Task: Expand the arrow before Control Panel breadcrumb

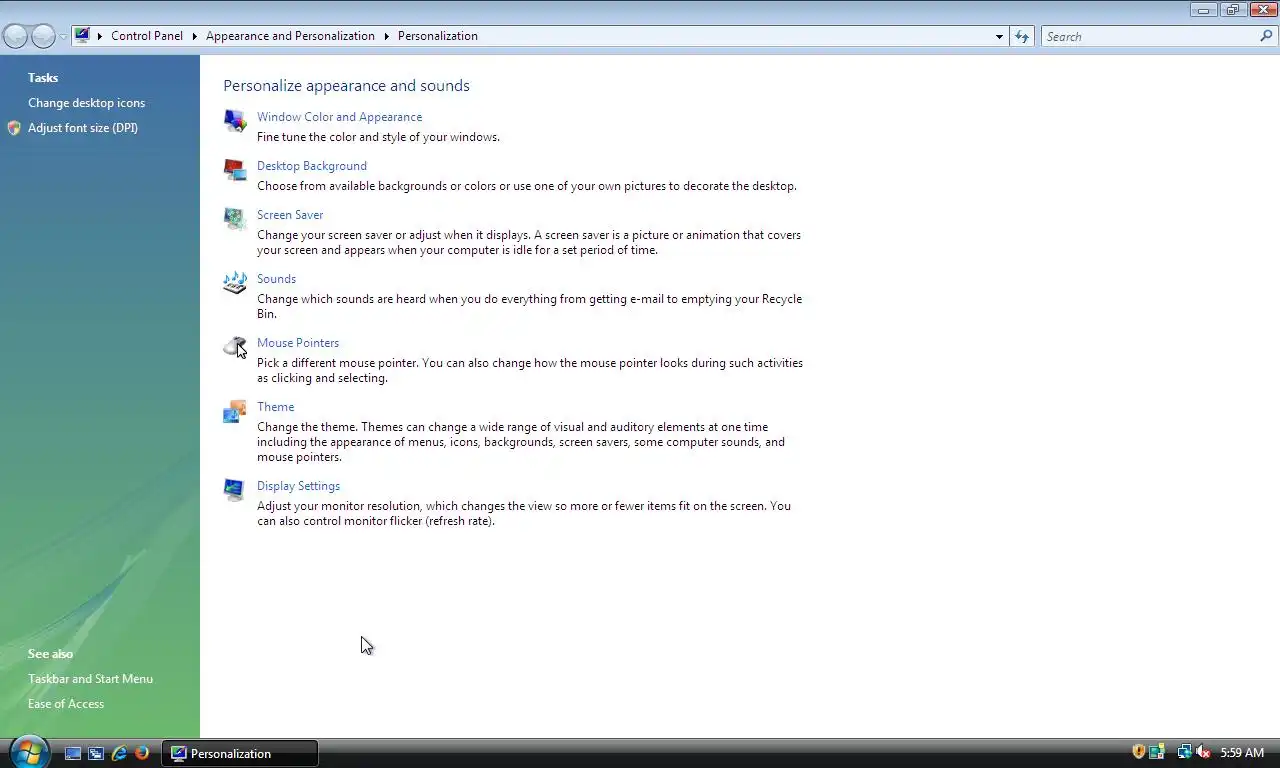Action: click(x=100, y=36)
